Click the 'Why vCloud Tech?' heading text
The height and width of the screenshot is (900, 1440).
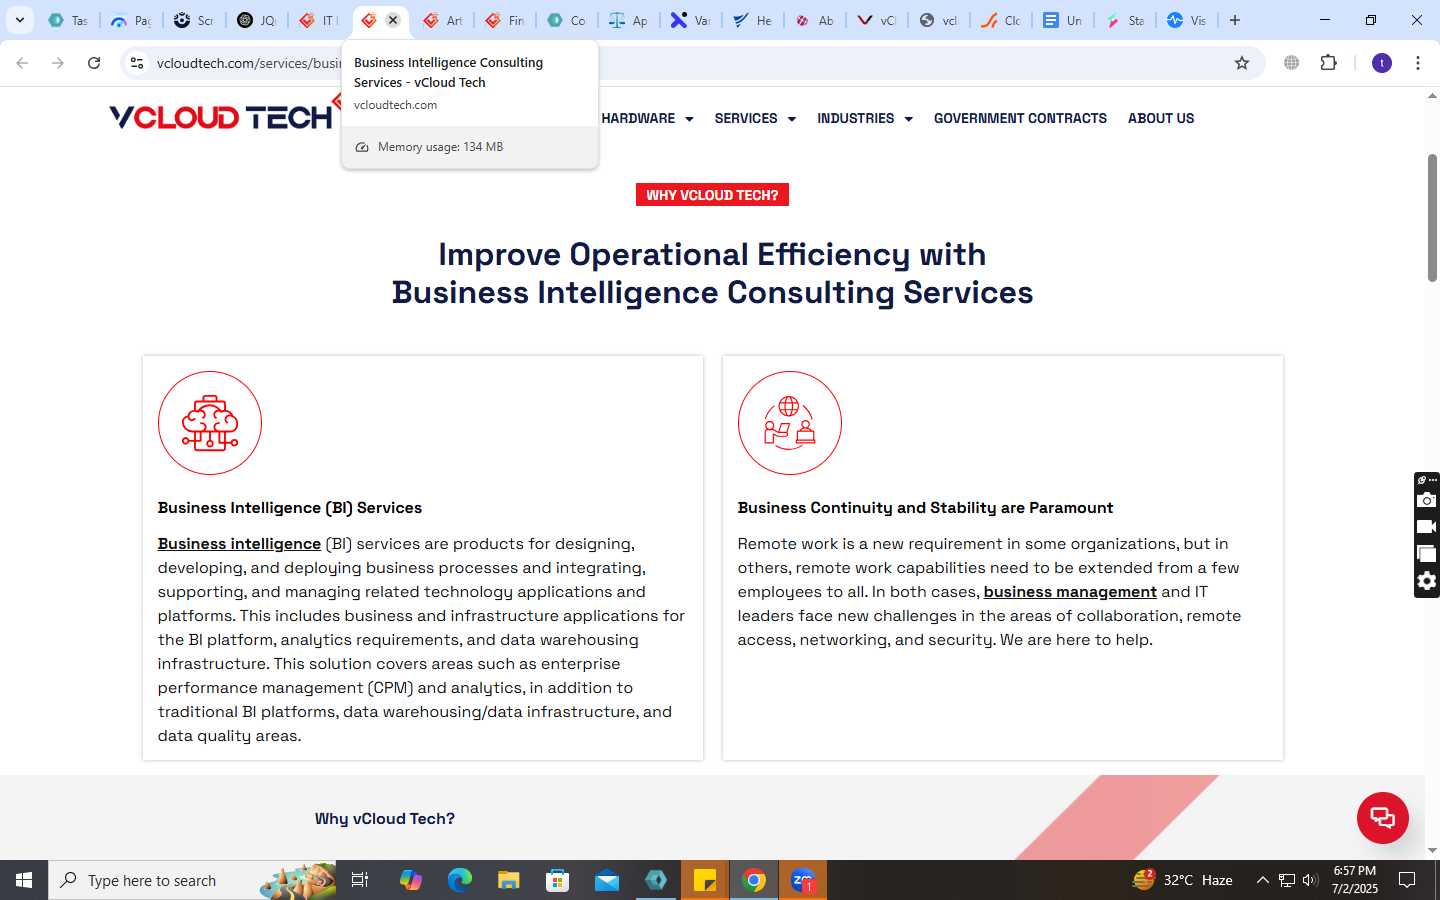pos(385,819)
